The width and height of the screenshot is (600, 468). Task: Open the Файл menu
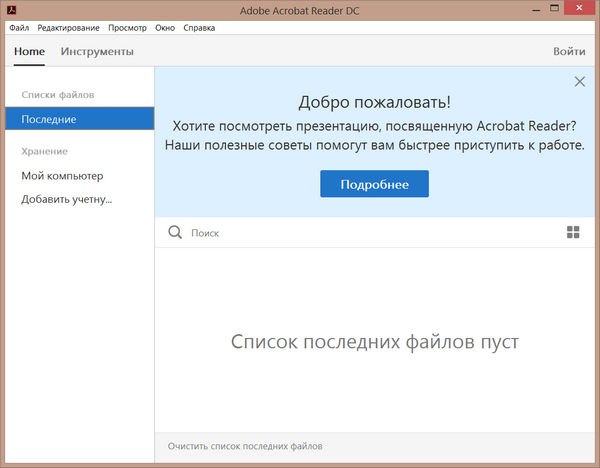pyautogui.click(x=19, y=28)
